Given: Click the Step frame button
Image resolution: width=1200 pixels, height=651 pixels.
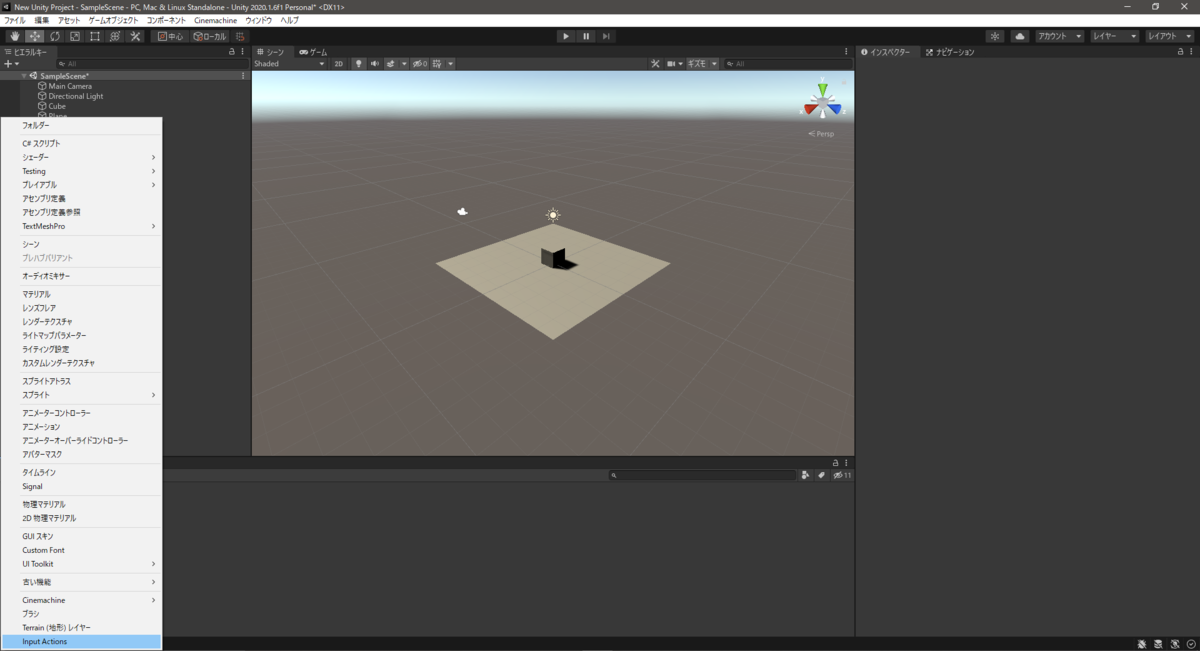Looking at the screenshot, I should point(606,36).
